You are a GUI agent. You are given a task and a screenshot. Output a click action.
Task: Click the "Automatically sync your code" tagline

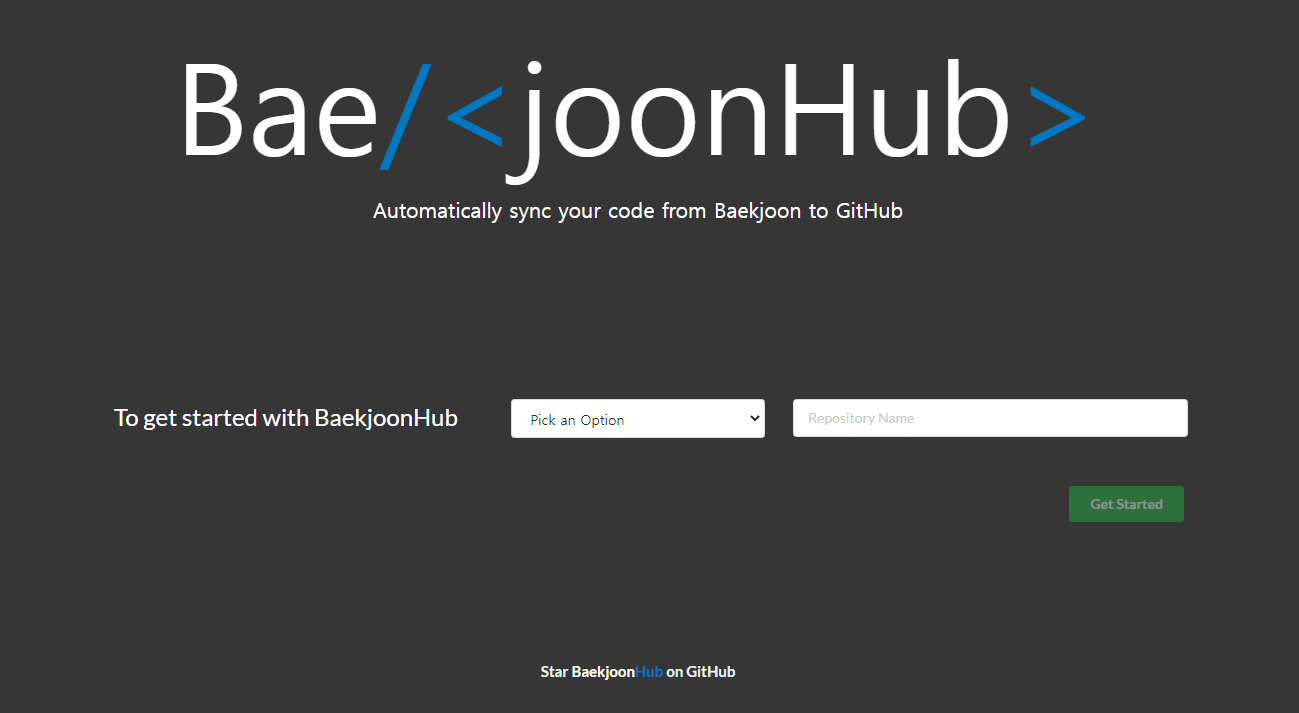tap(638, 211)
